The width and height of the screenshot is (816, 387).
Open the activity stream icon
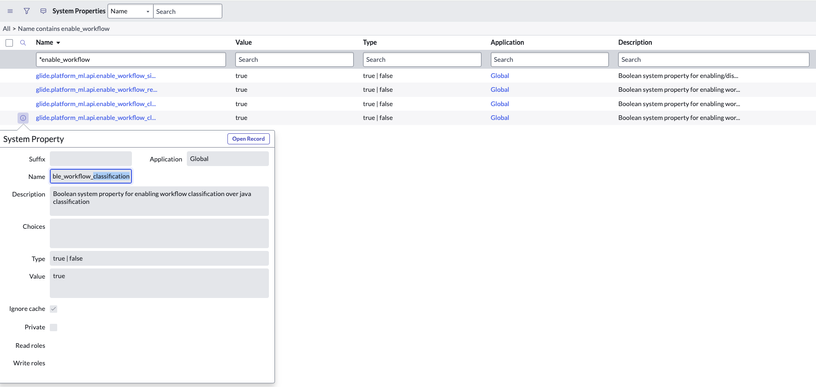[x=43, y=11]
